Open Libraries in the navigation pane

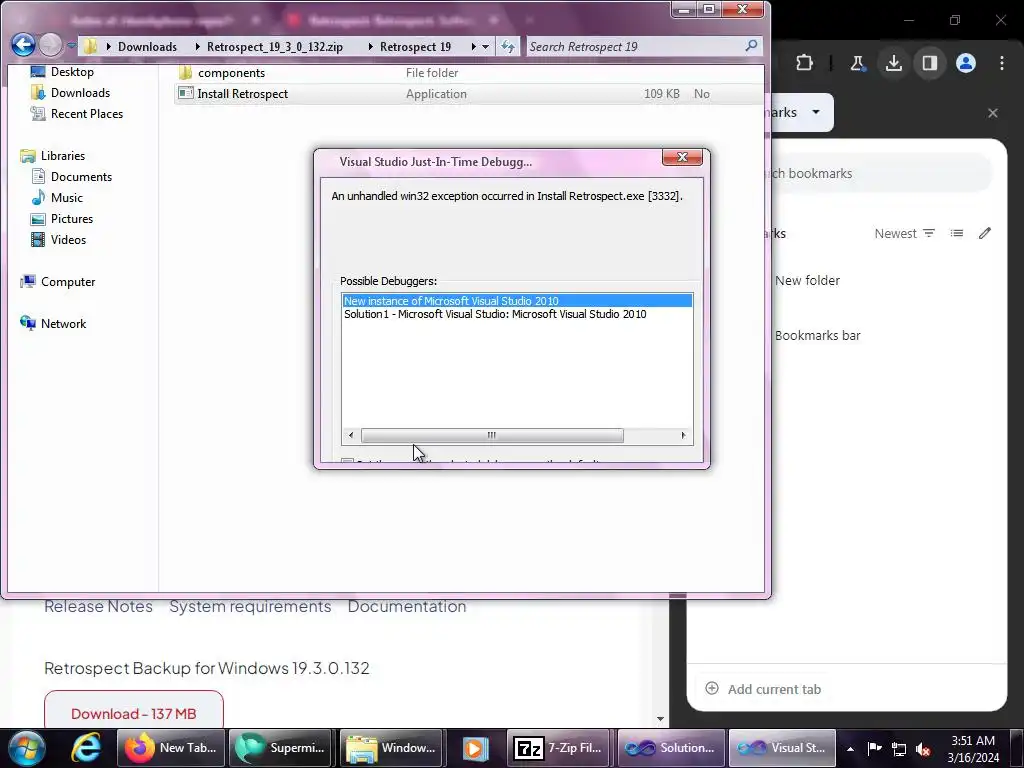(x=63, y=155)
